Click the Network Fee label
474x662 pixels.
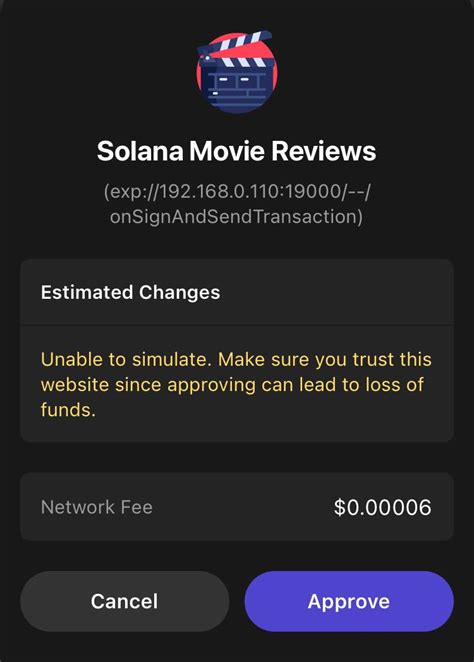(97, 507)
